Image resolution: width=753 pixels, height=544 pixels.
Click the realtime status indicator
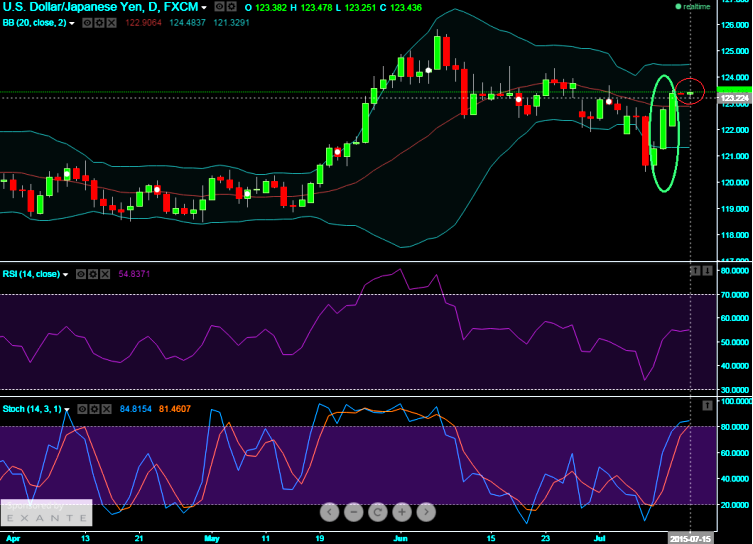pyautogui.click(x=692, y=7)
